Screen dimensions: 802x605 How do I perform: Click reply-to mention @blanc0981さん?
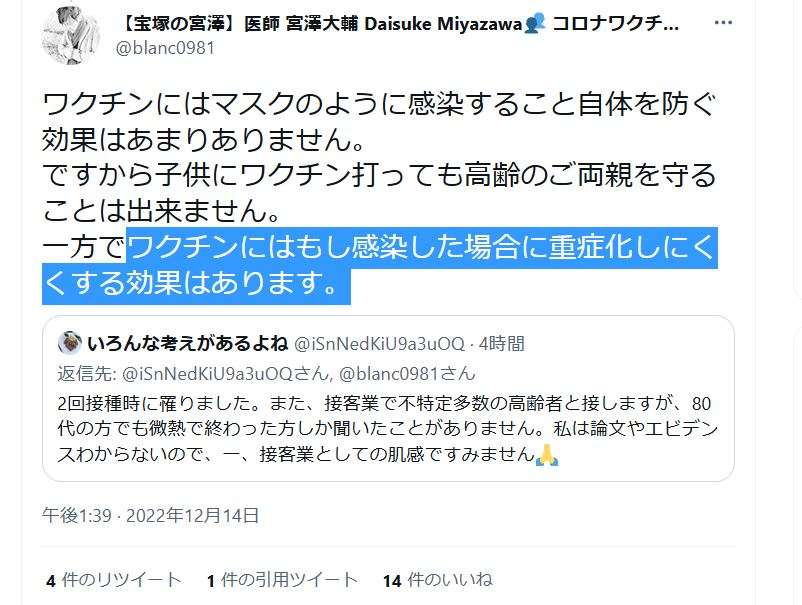point(407,374)
